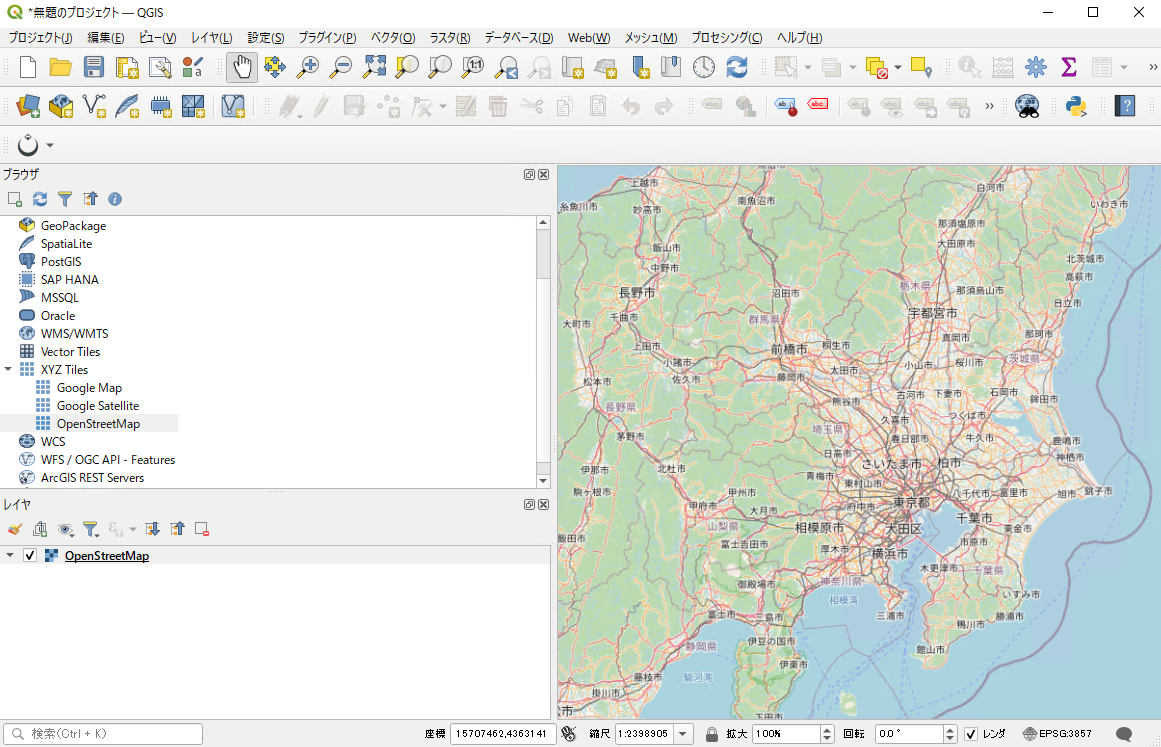Show hidden items on the top toolbar overflow
Screen dimensions: 1161x747
[x=1153, y=67]
